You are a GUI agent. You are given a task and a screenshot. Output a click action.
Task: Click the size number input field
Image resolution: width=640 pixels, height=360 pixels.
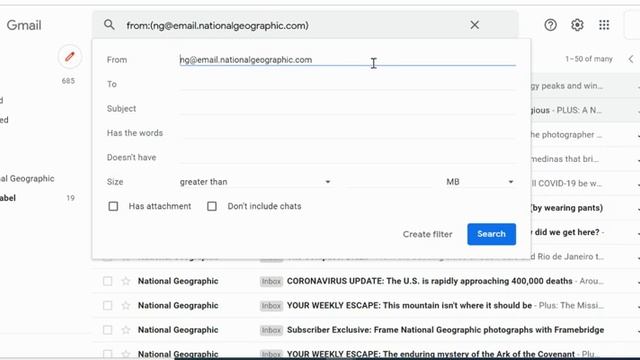(390, 182)
